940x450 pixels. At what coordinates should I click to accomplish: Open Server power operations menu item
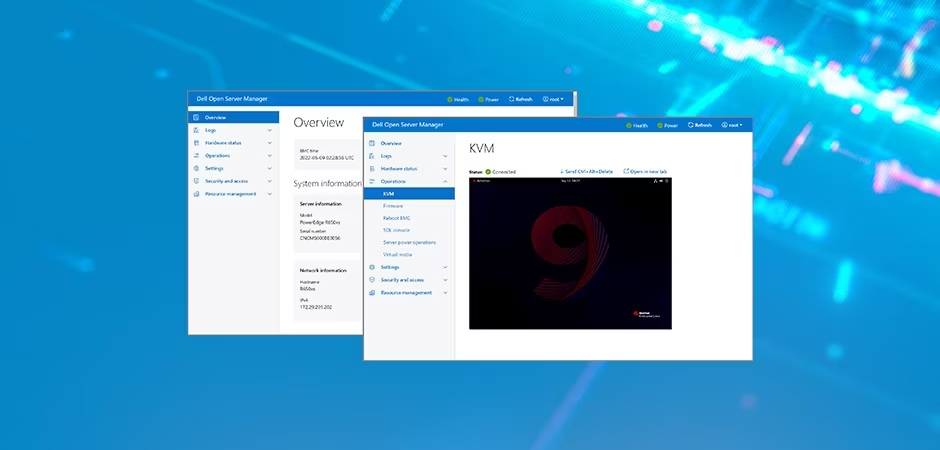[409, 243]
